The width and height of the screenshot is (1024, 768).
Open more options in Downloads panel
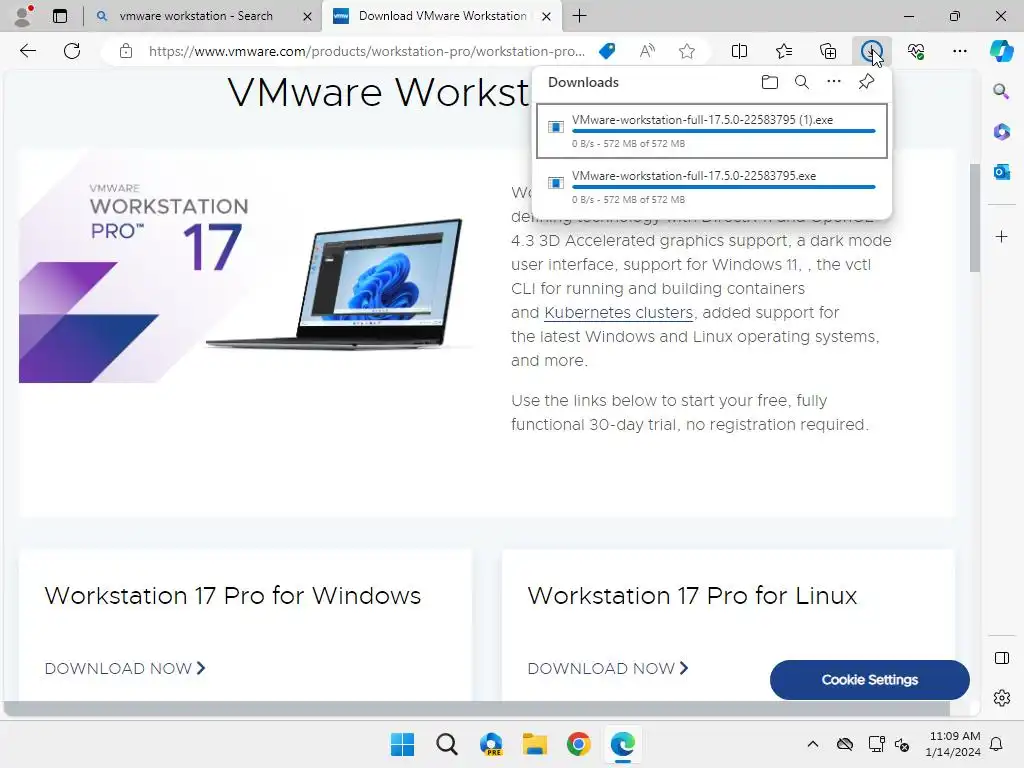[834, 82]
